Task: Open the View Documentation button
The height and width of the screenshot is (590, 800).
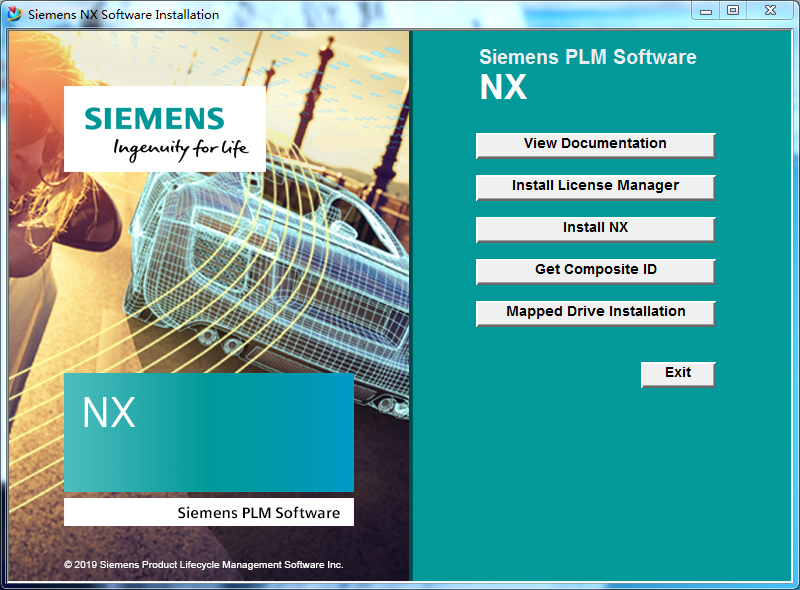Action: click(595, 145)
